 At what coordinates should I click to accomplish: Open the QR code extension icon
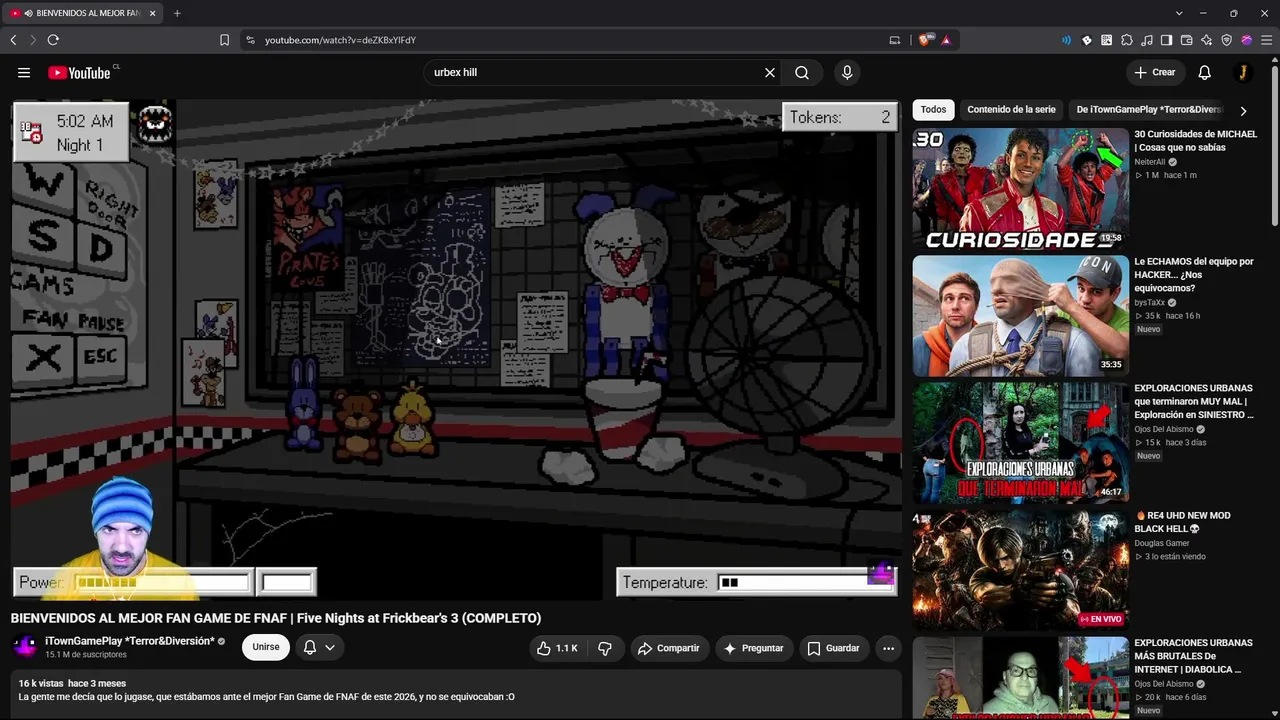click(1107, 40)
